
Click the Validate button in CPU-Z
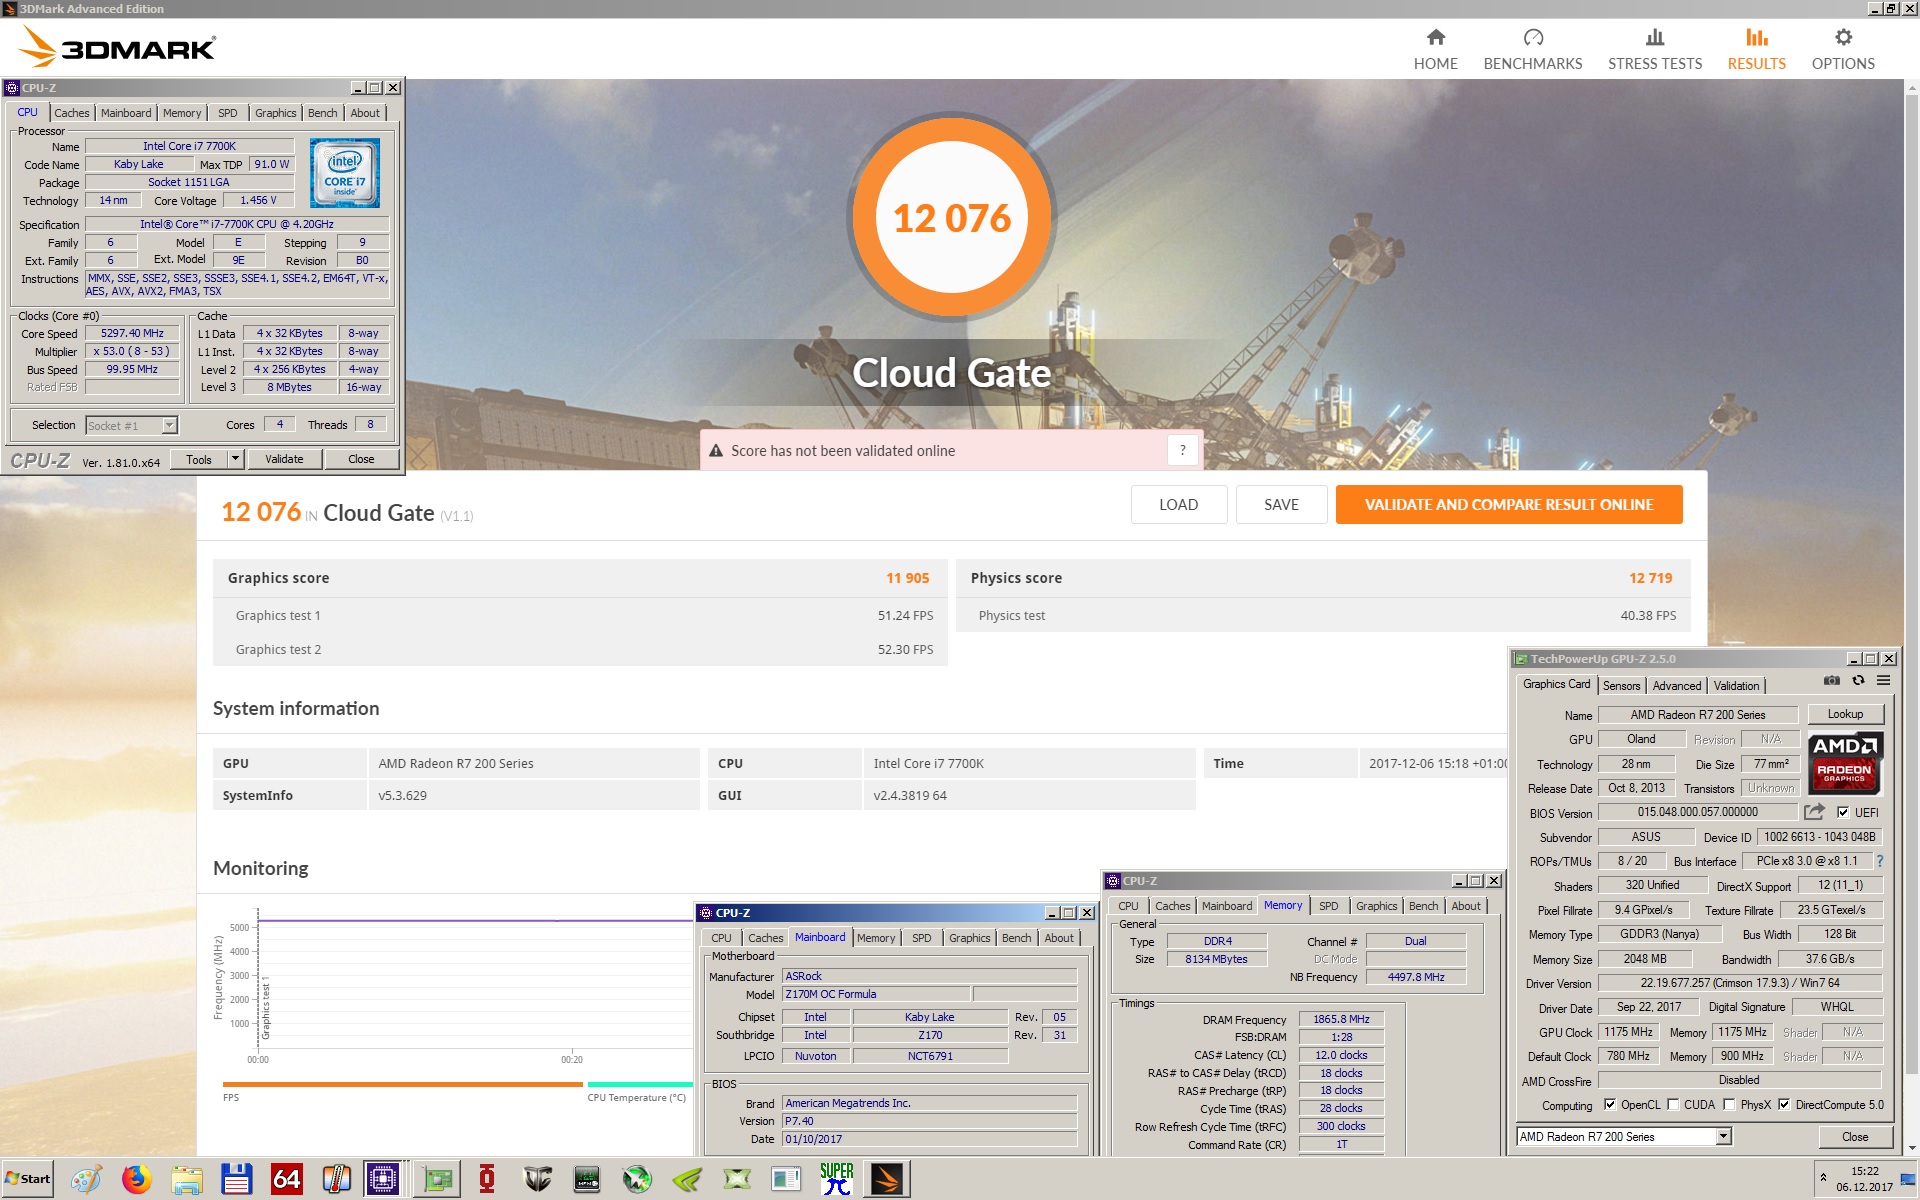pos(284,459)
